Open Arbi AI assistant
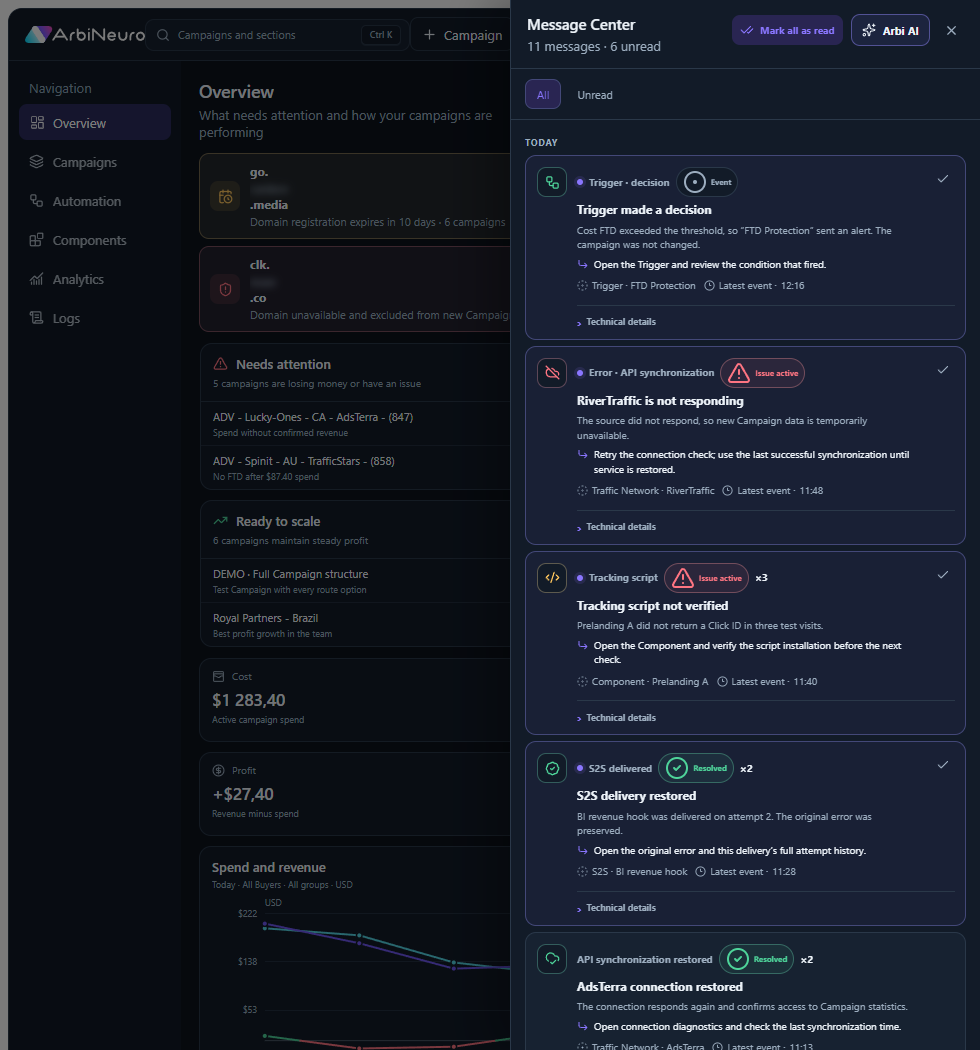980x1050 pixels. pos(890,30)
